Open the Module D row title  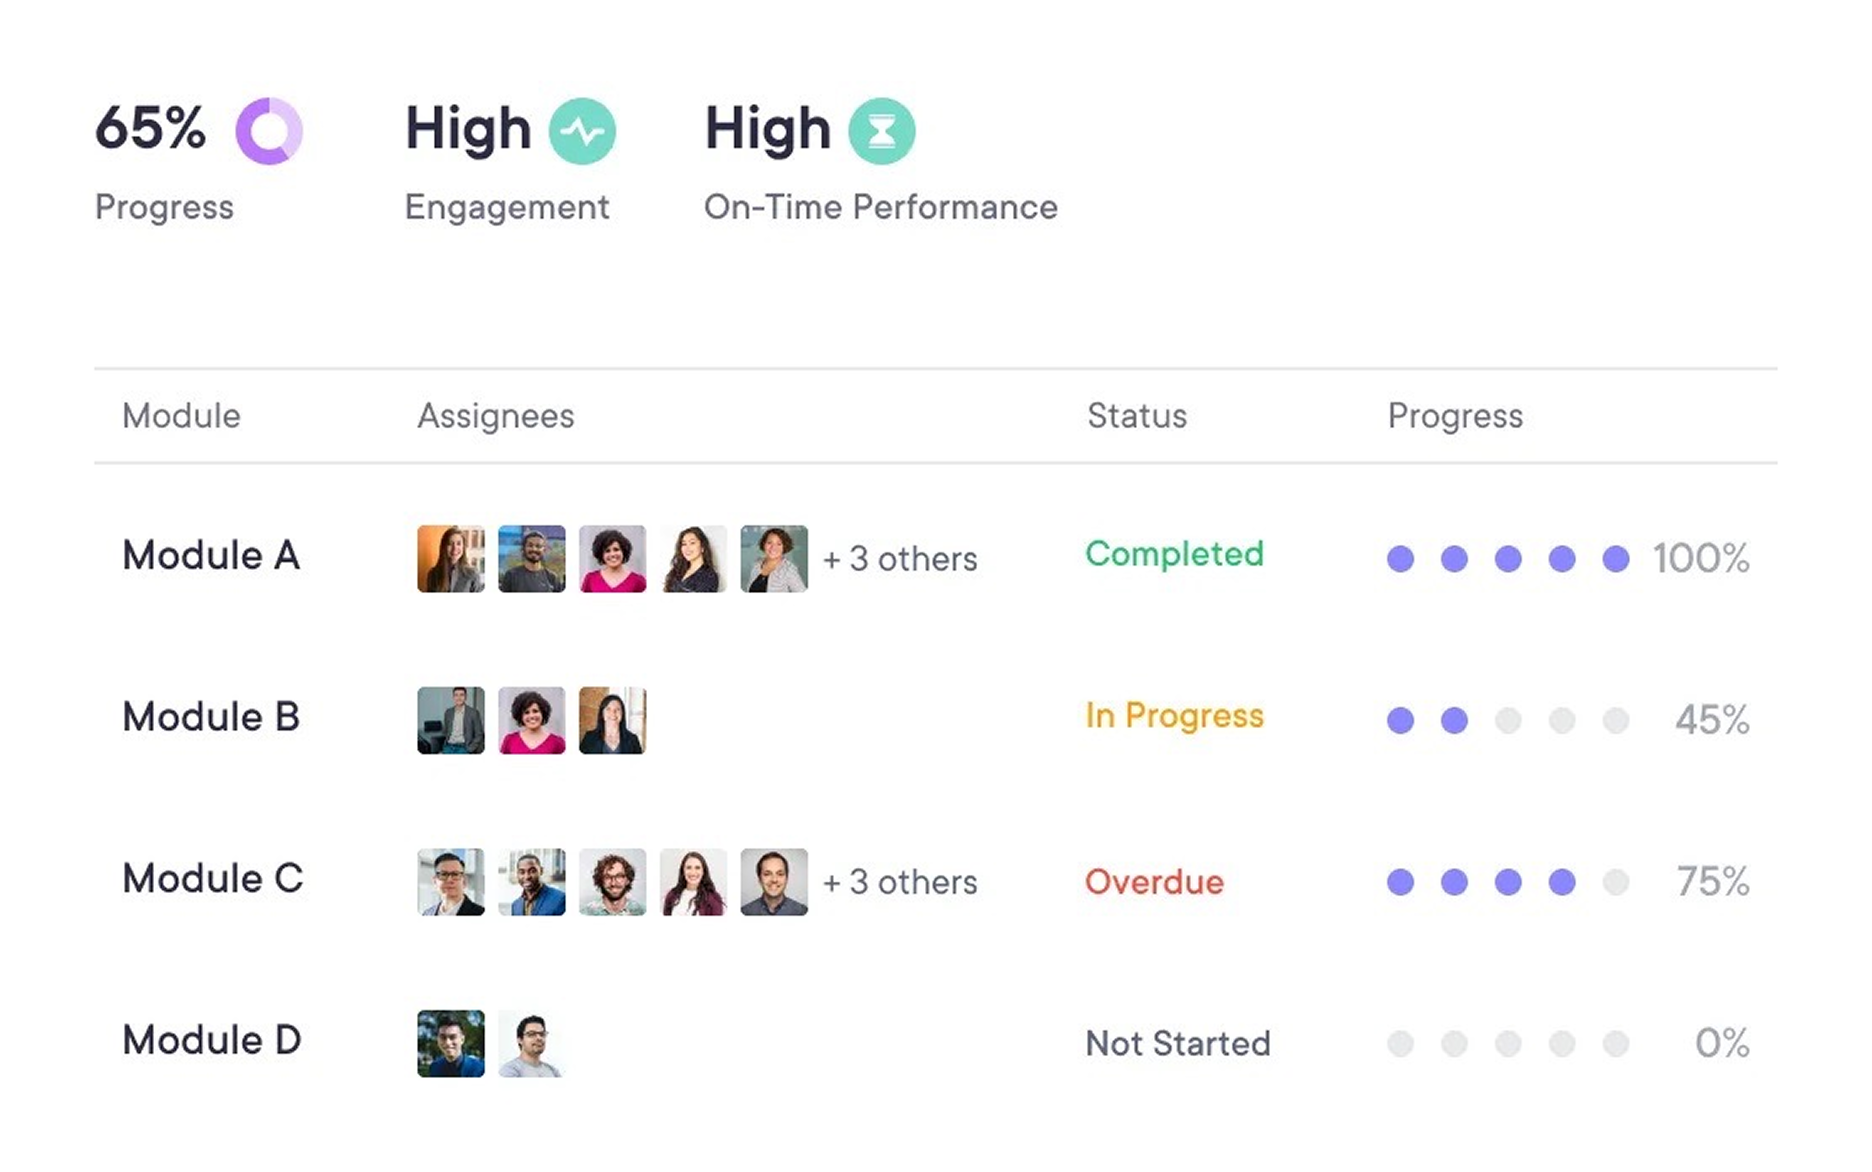click(212, 1040)
